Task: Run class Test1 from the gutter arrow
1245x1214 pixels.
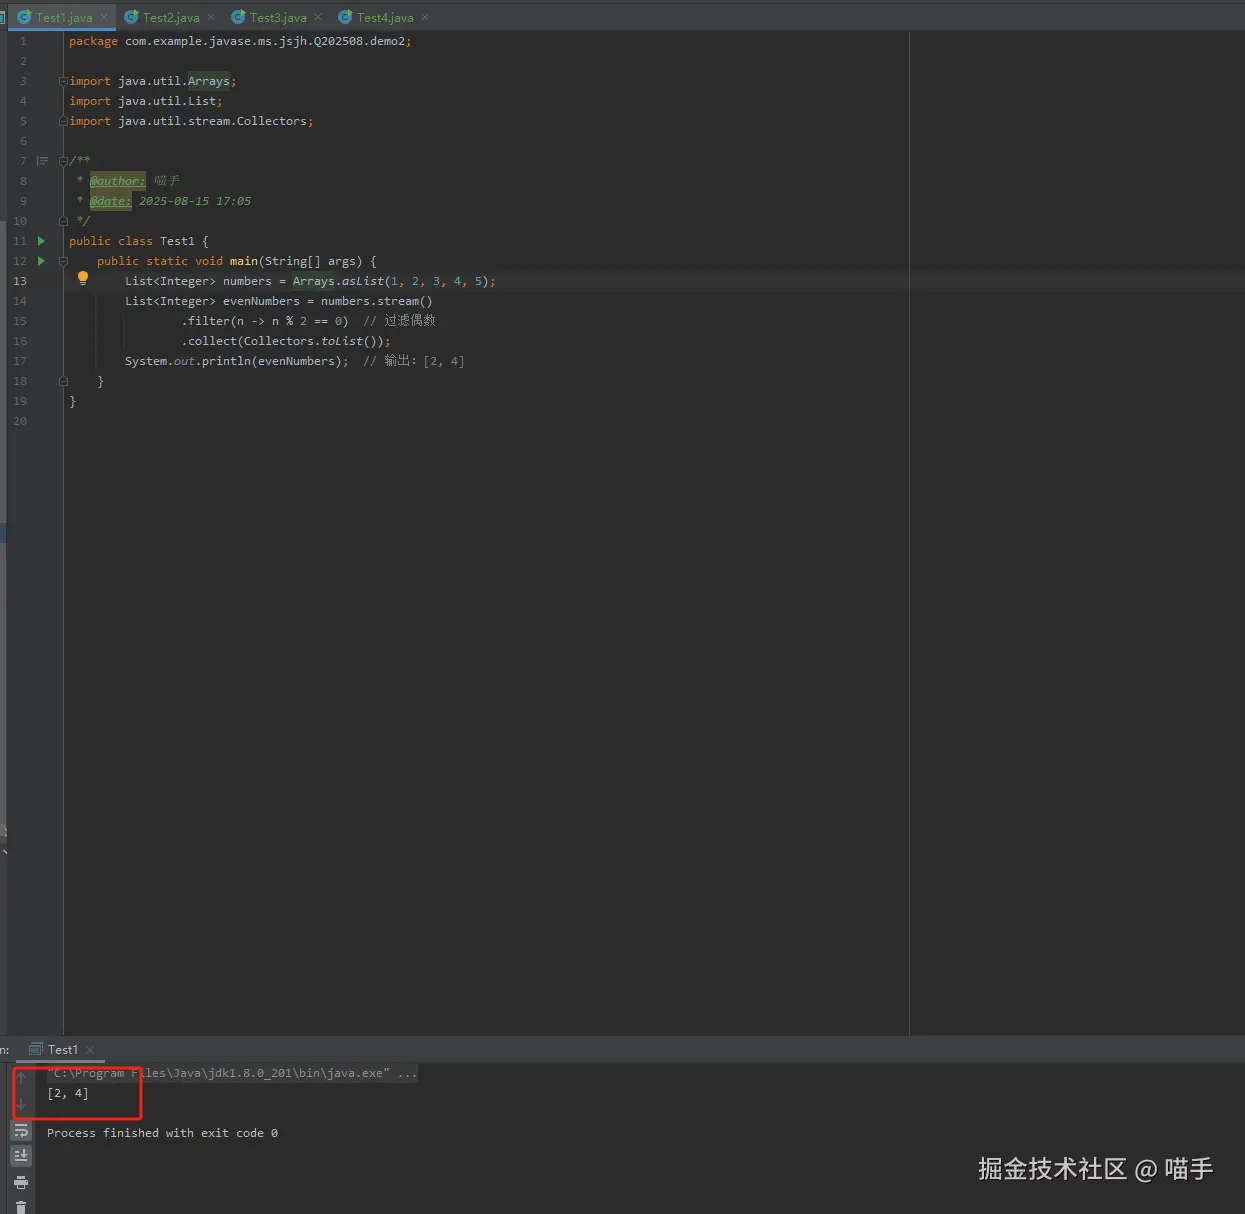Action: click(41, 241)
